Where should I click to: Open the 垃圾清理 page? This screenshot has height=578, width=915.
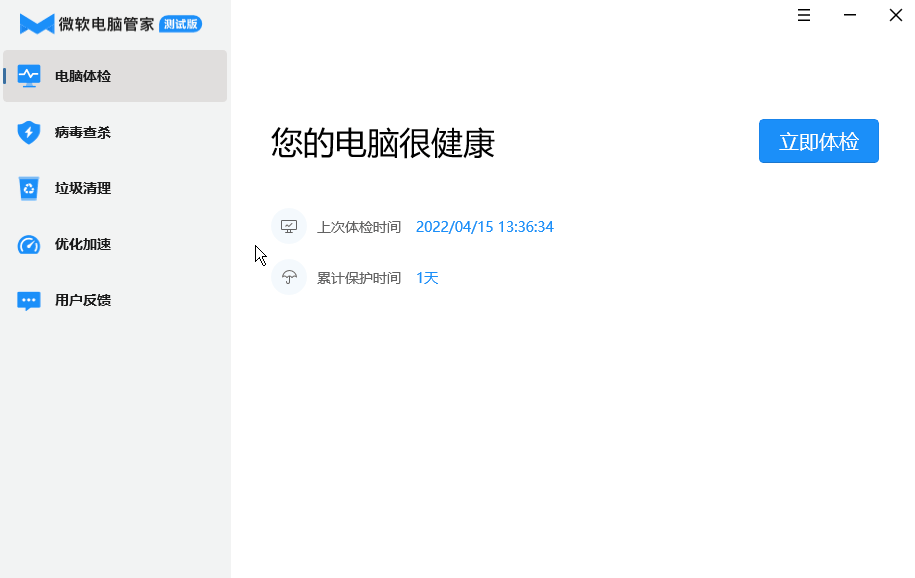pos(85,187)
